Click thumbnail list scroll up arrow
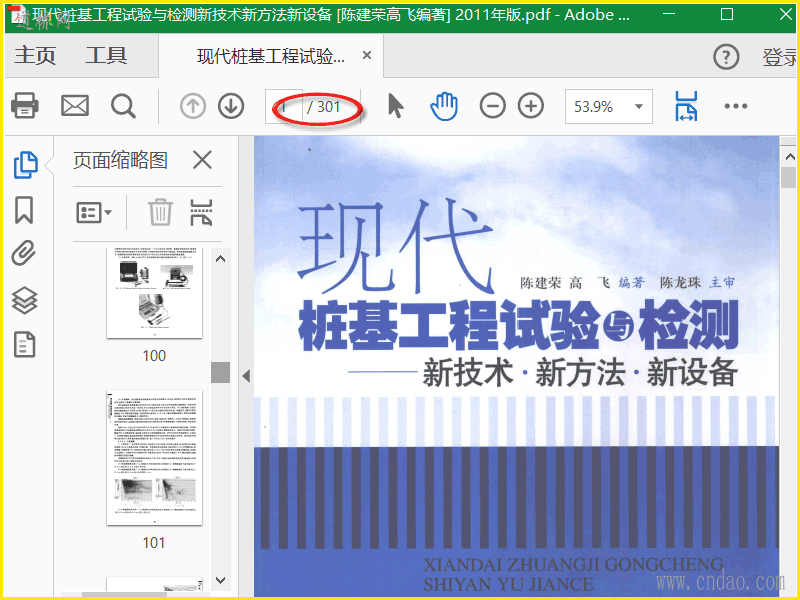Viewport: 800px width, 600px height. [220, 259]
